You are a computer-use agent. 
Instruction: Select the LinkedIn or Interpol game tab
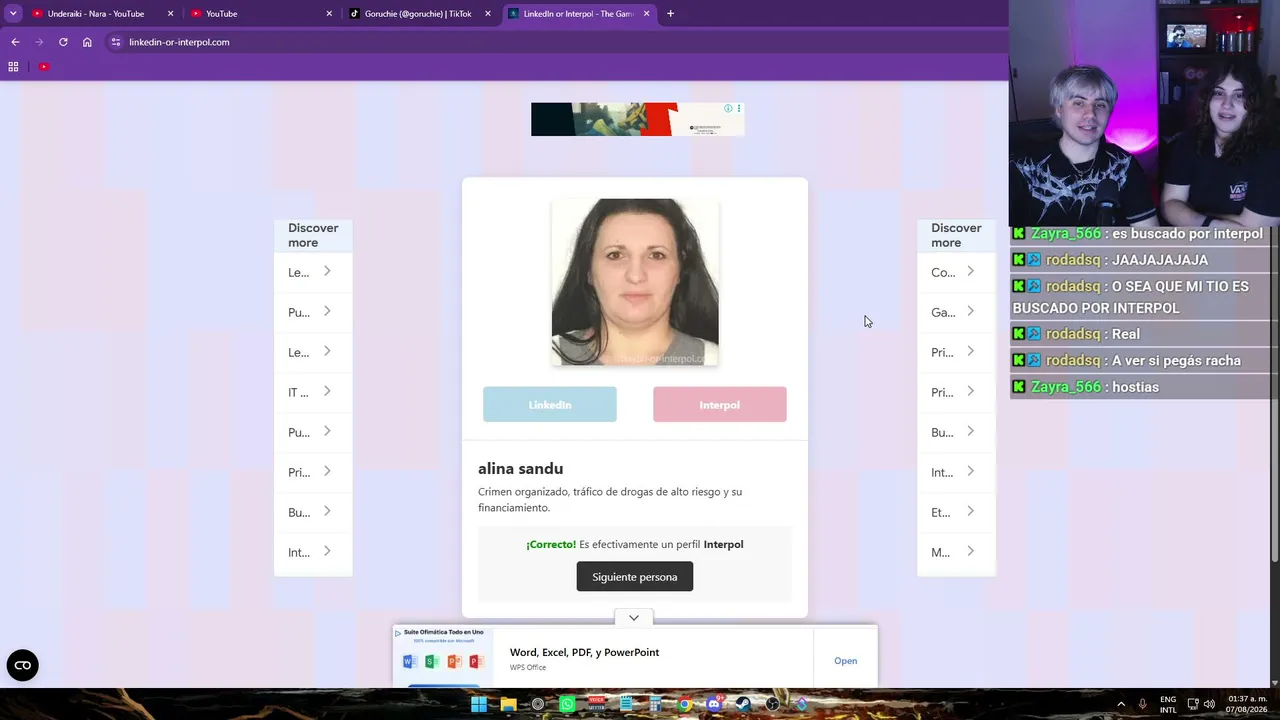pos(578,14)
